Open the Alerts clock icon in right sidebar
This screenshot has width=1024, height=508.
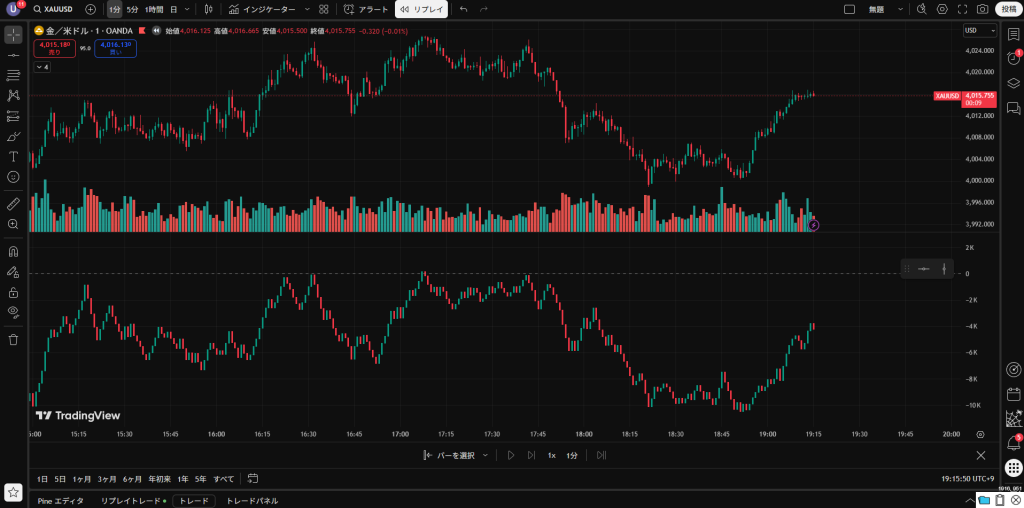coord(1014,57)
